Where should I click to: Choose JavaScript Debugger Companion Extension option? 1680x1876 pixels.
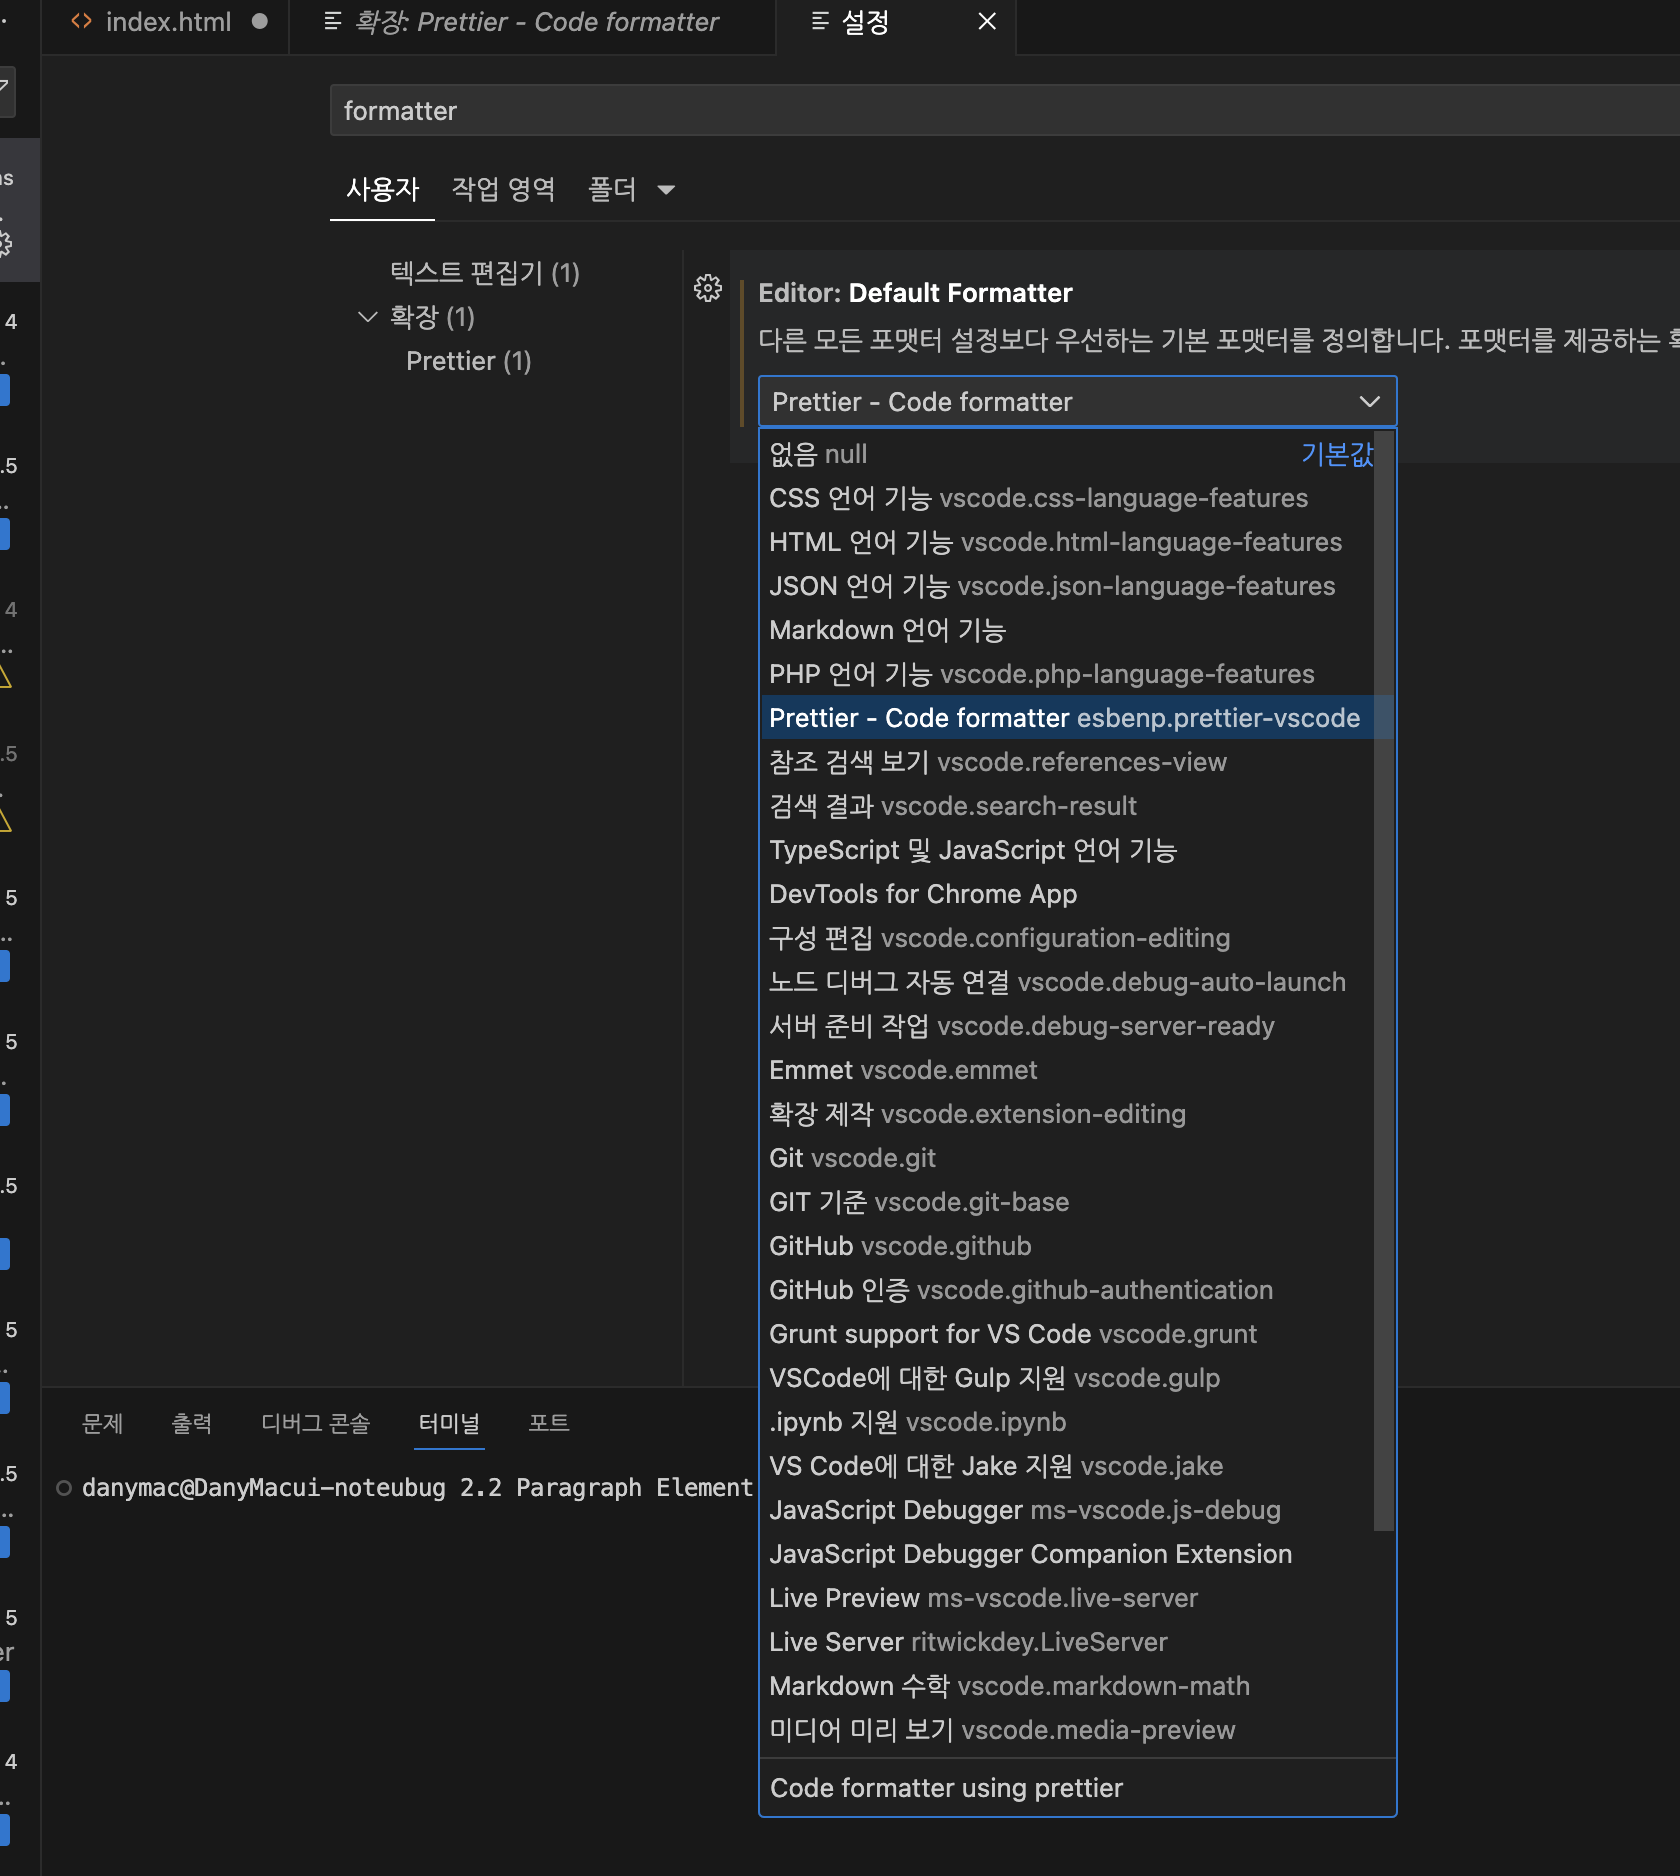pos(1067,1554)
